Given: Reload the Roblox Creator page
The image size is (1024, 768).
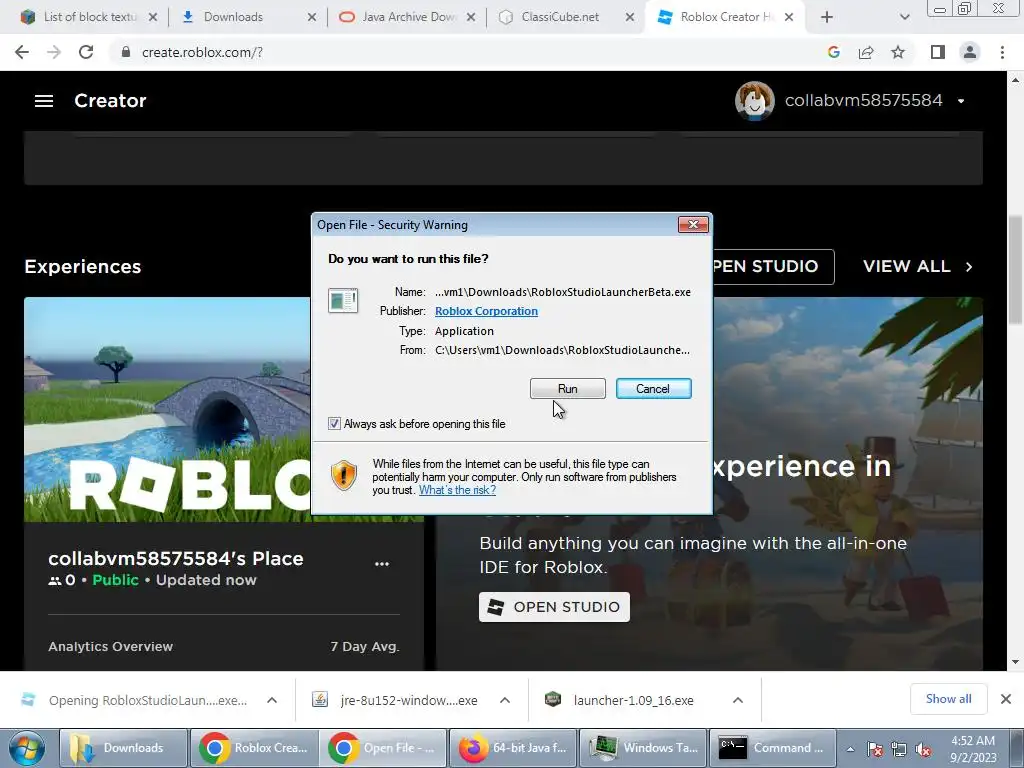Looking at the screenshot, I should tap(86, 52).
